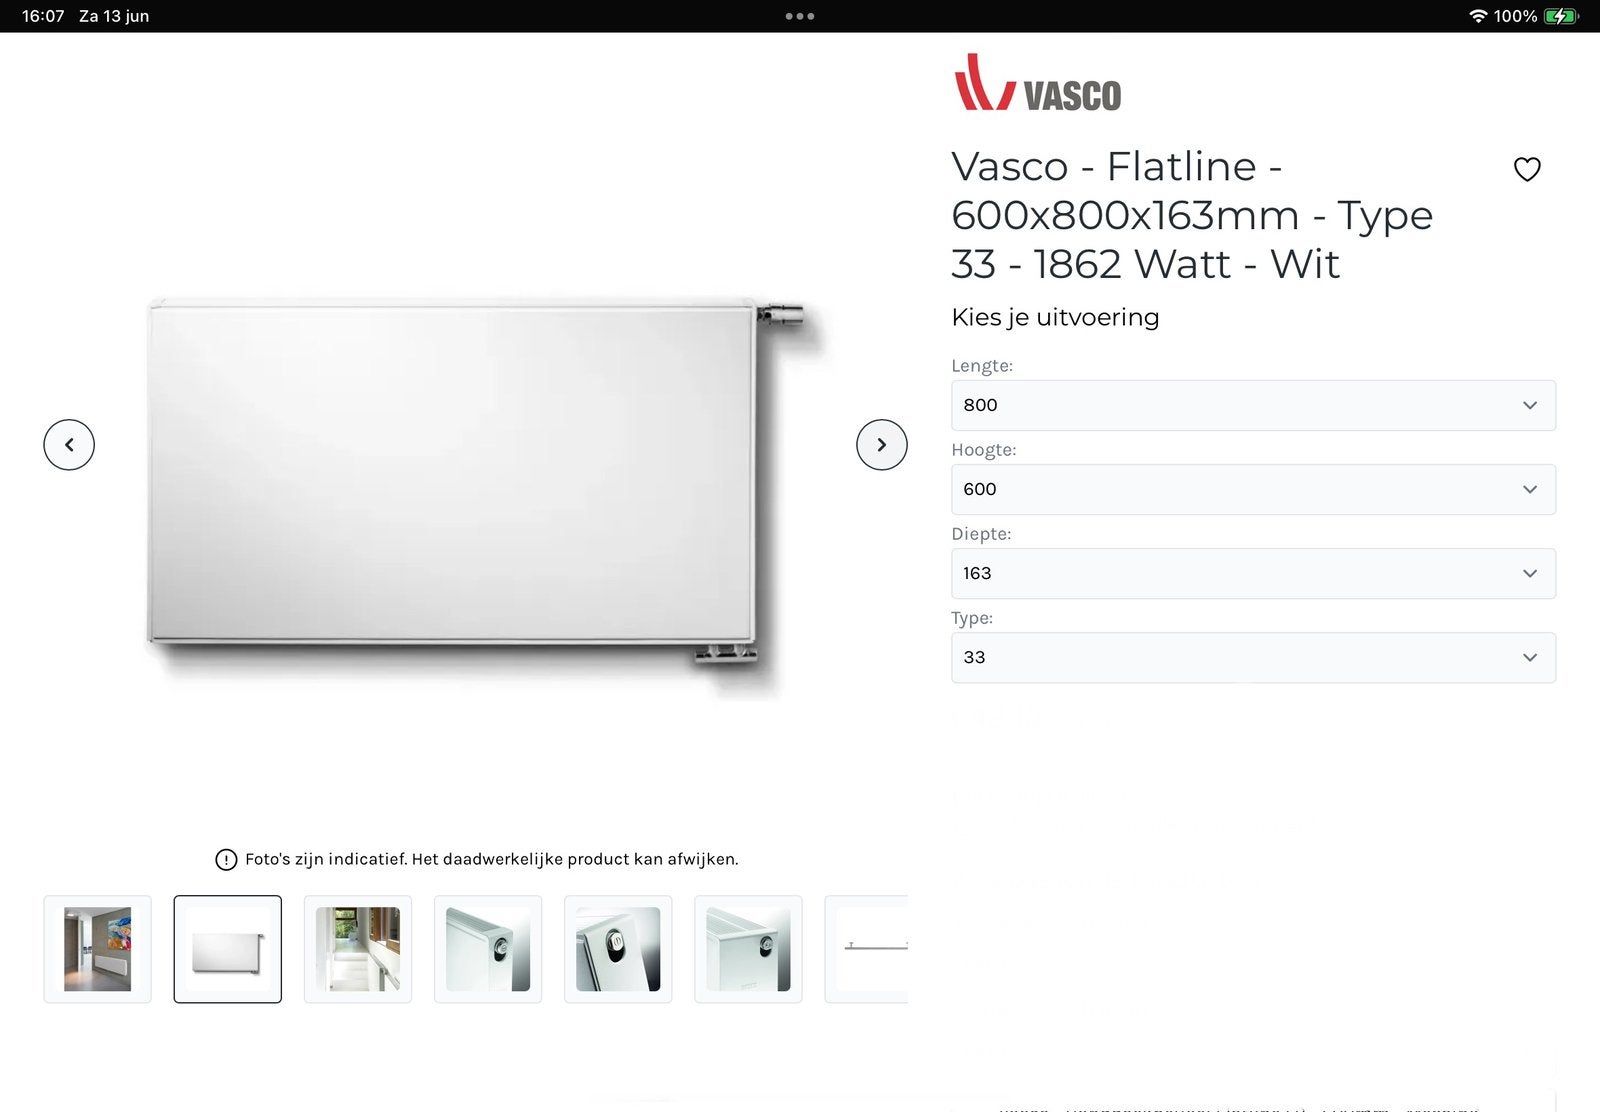1600x1112 pixels.
Task: Select the fifth thumbnail, thermostat valve close-up
Action: [618, 949]
